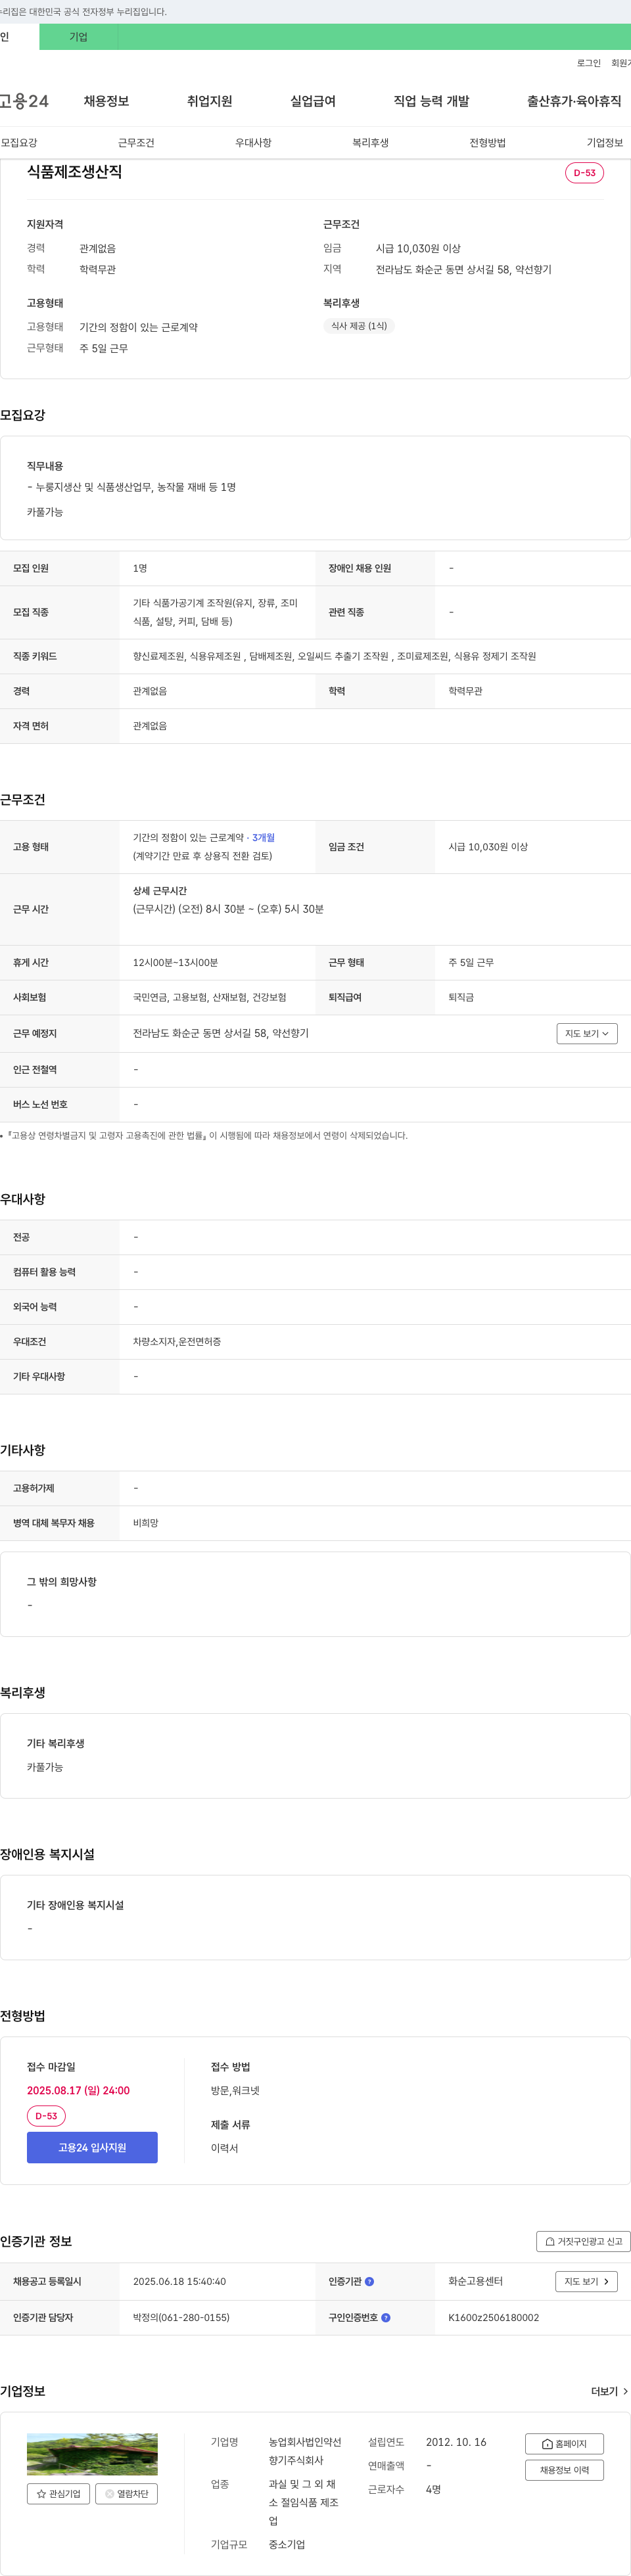
Task: Open the 직업 능력 개발 menu
Action: click(431, 101)
